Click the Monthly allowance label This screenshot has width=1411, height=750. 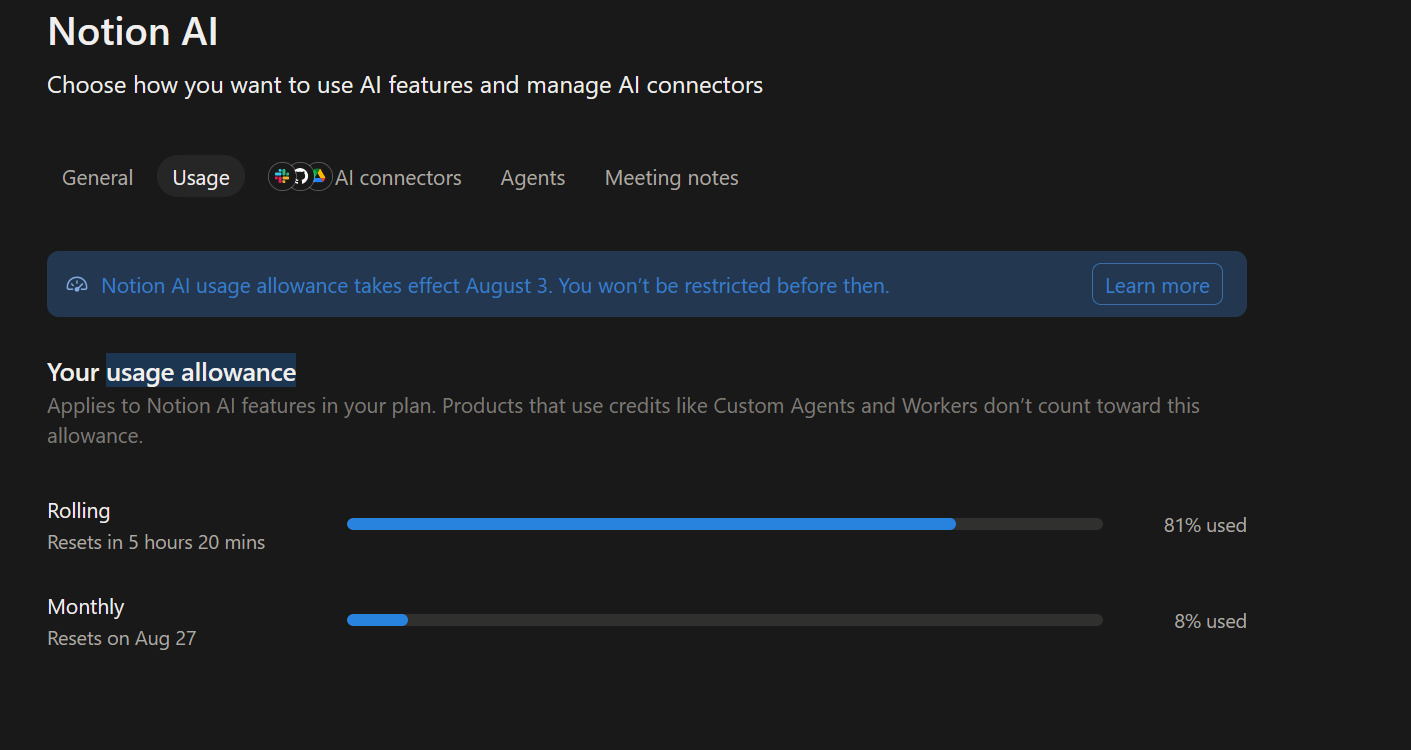[x=86, y=607]
